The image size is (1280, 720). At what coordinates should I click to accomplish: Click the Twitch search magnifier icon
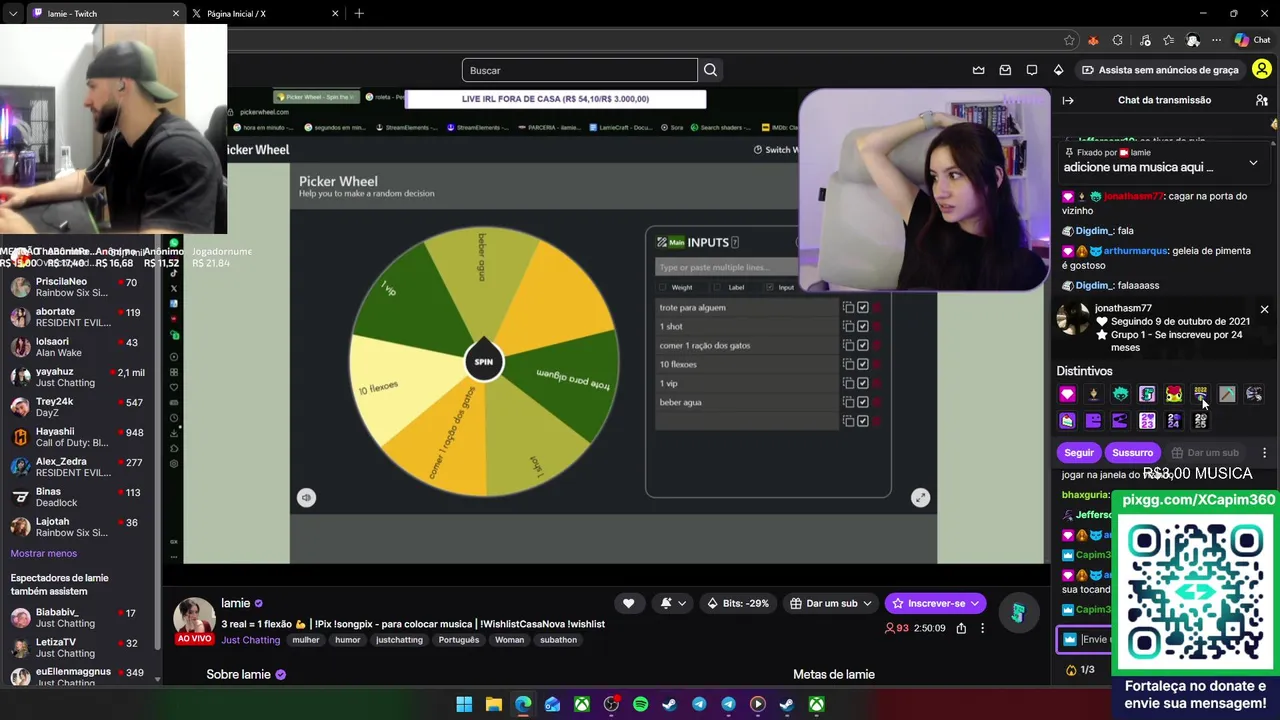[710, 70]
